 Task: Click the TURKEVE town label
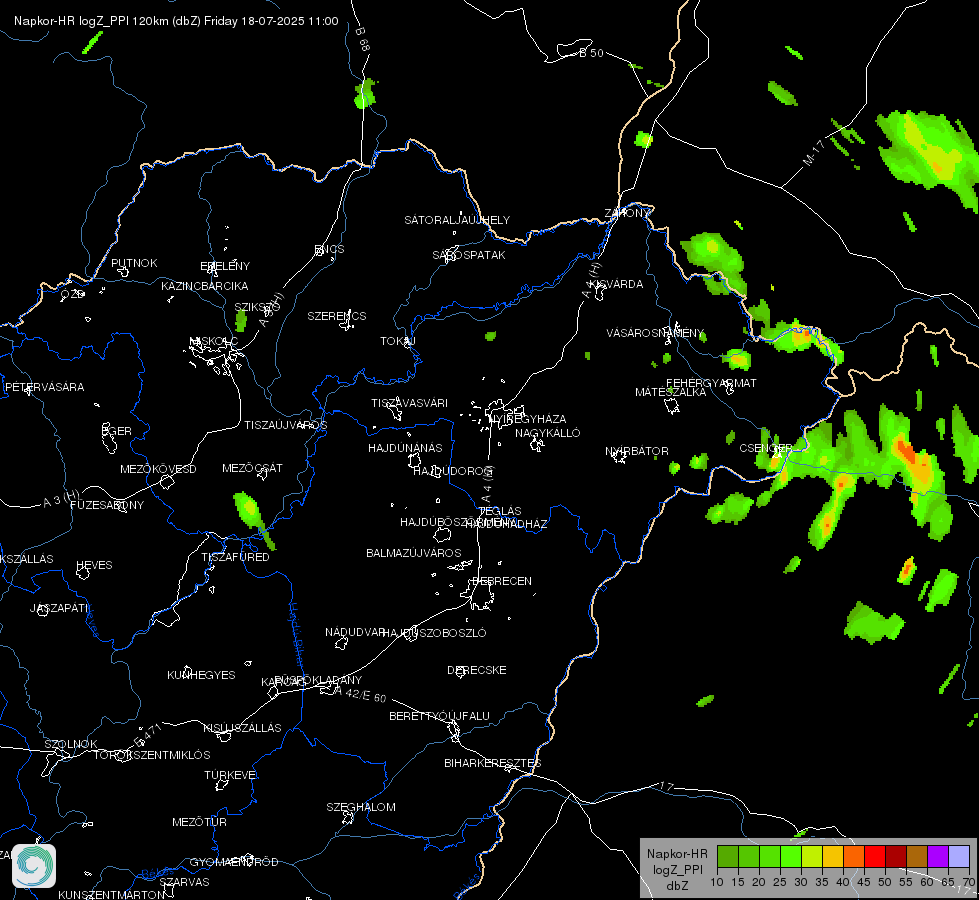point(230,774)
